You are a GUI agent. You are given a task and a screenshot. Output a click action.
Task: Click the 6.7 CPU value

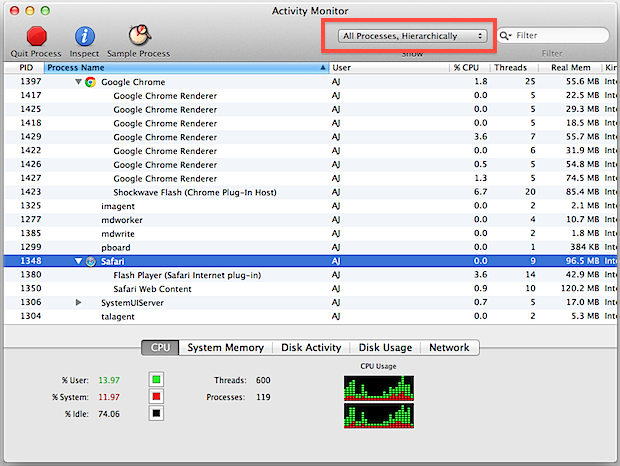pos(480,192)
